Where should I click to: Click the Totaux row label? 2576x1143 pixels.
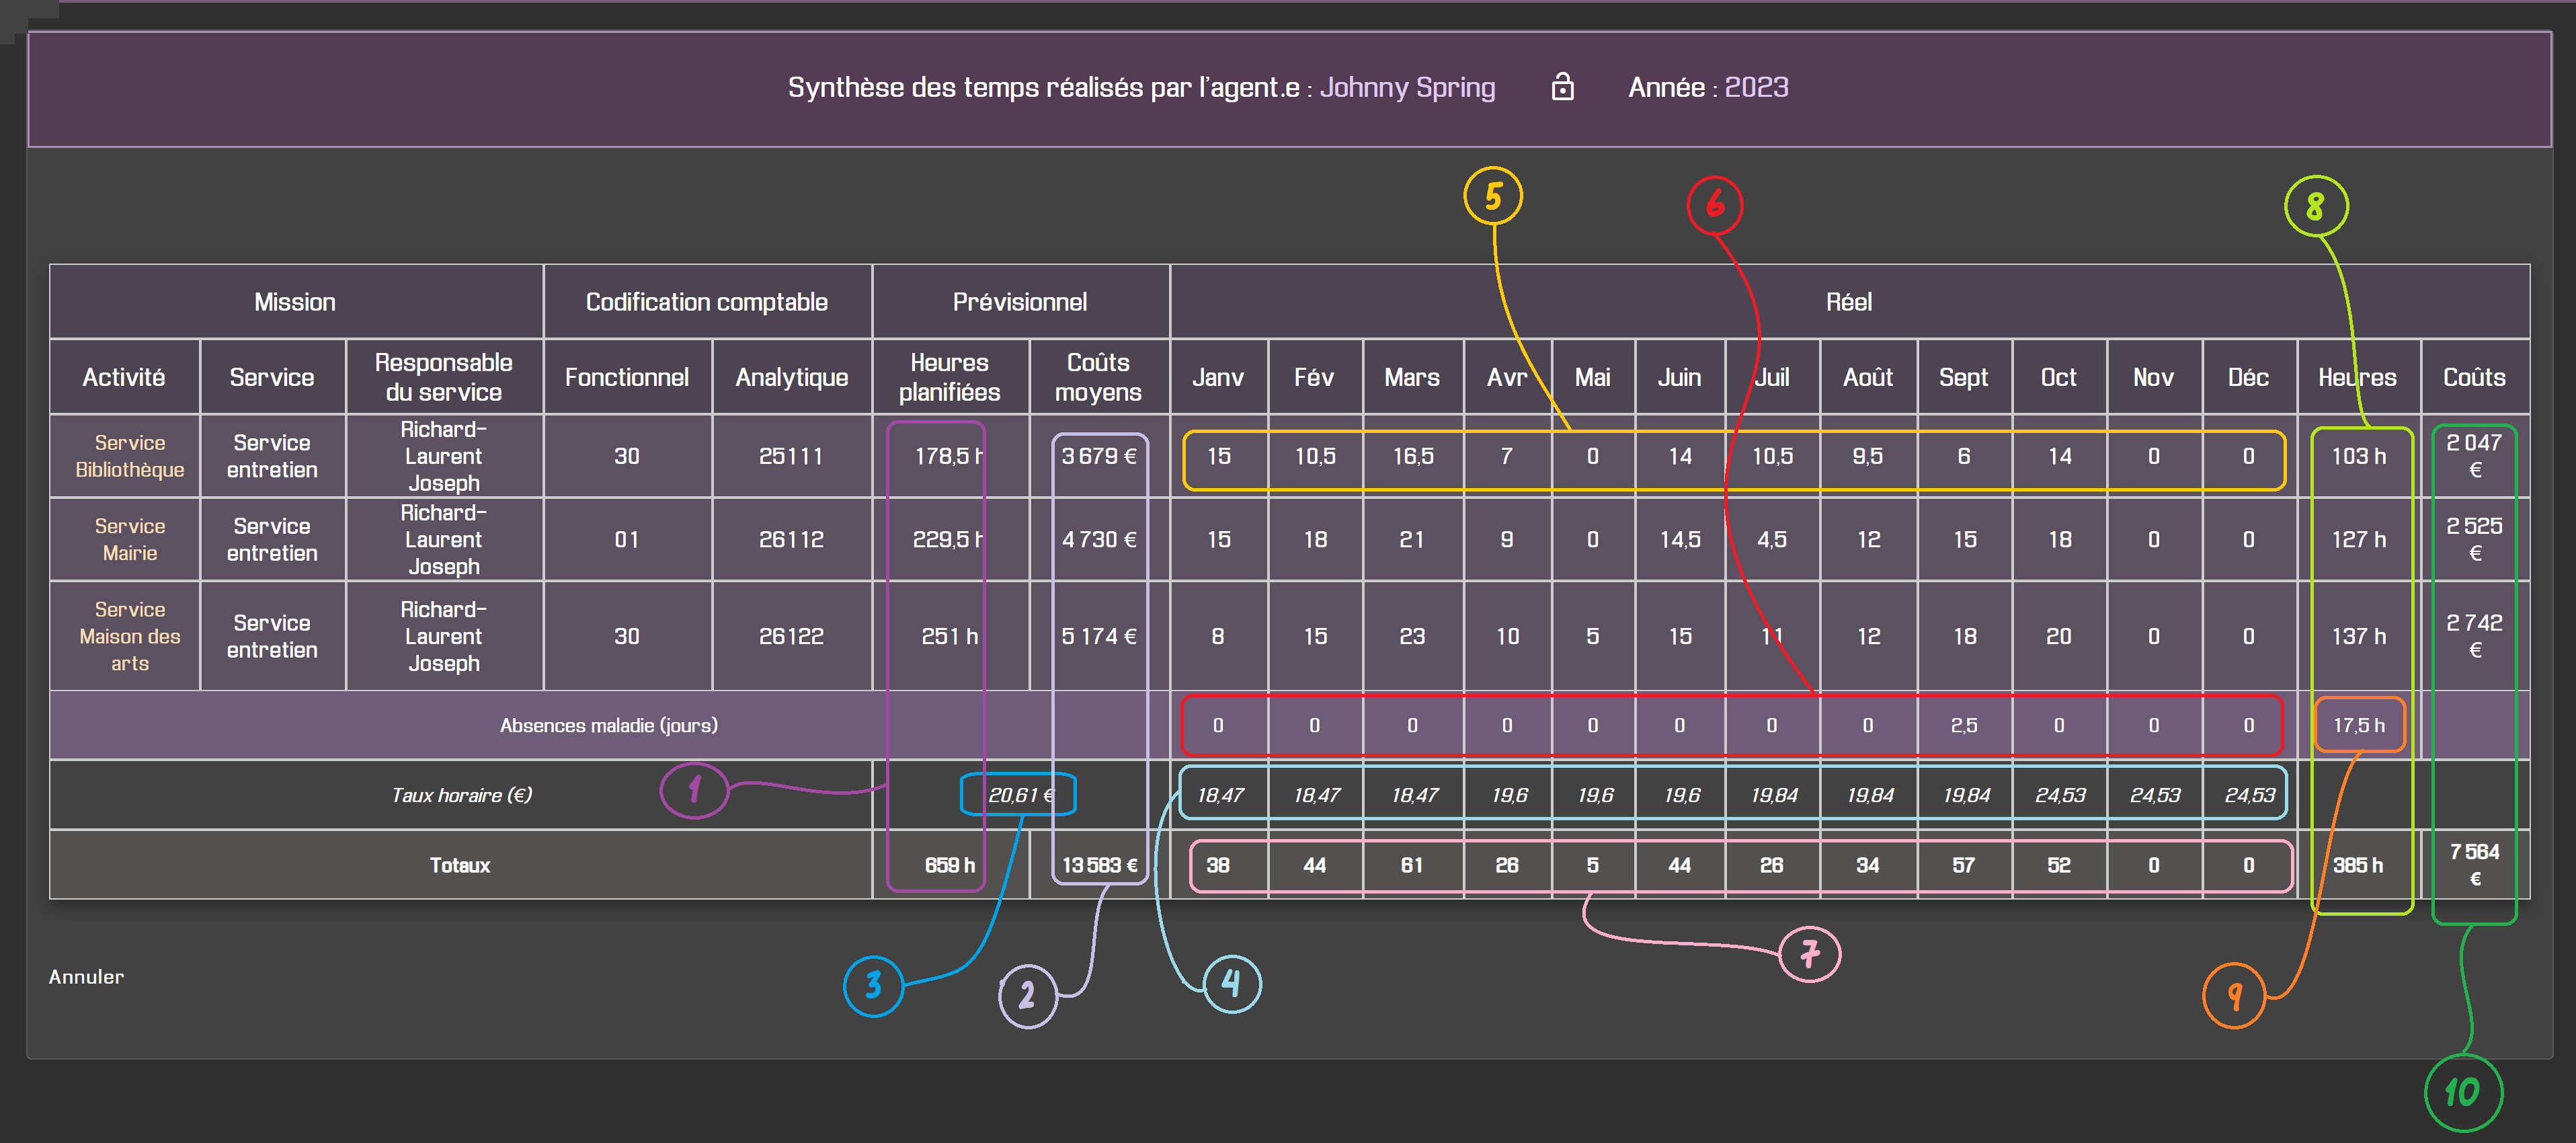click(460, 865)
